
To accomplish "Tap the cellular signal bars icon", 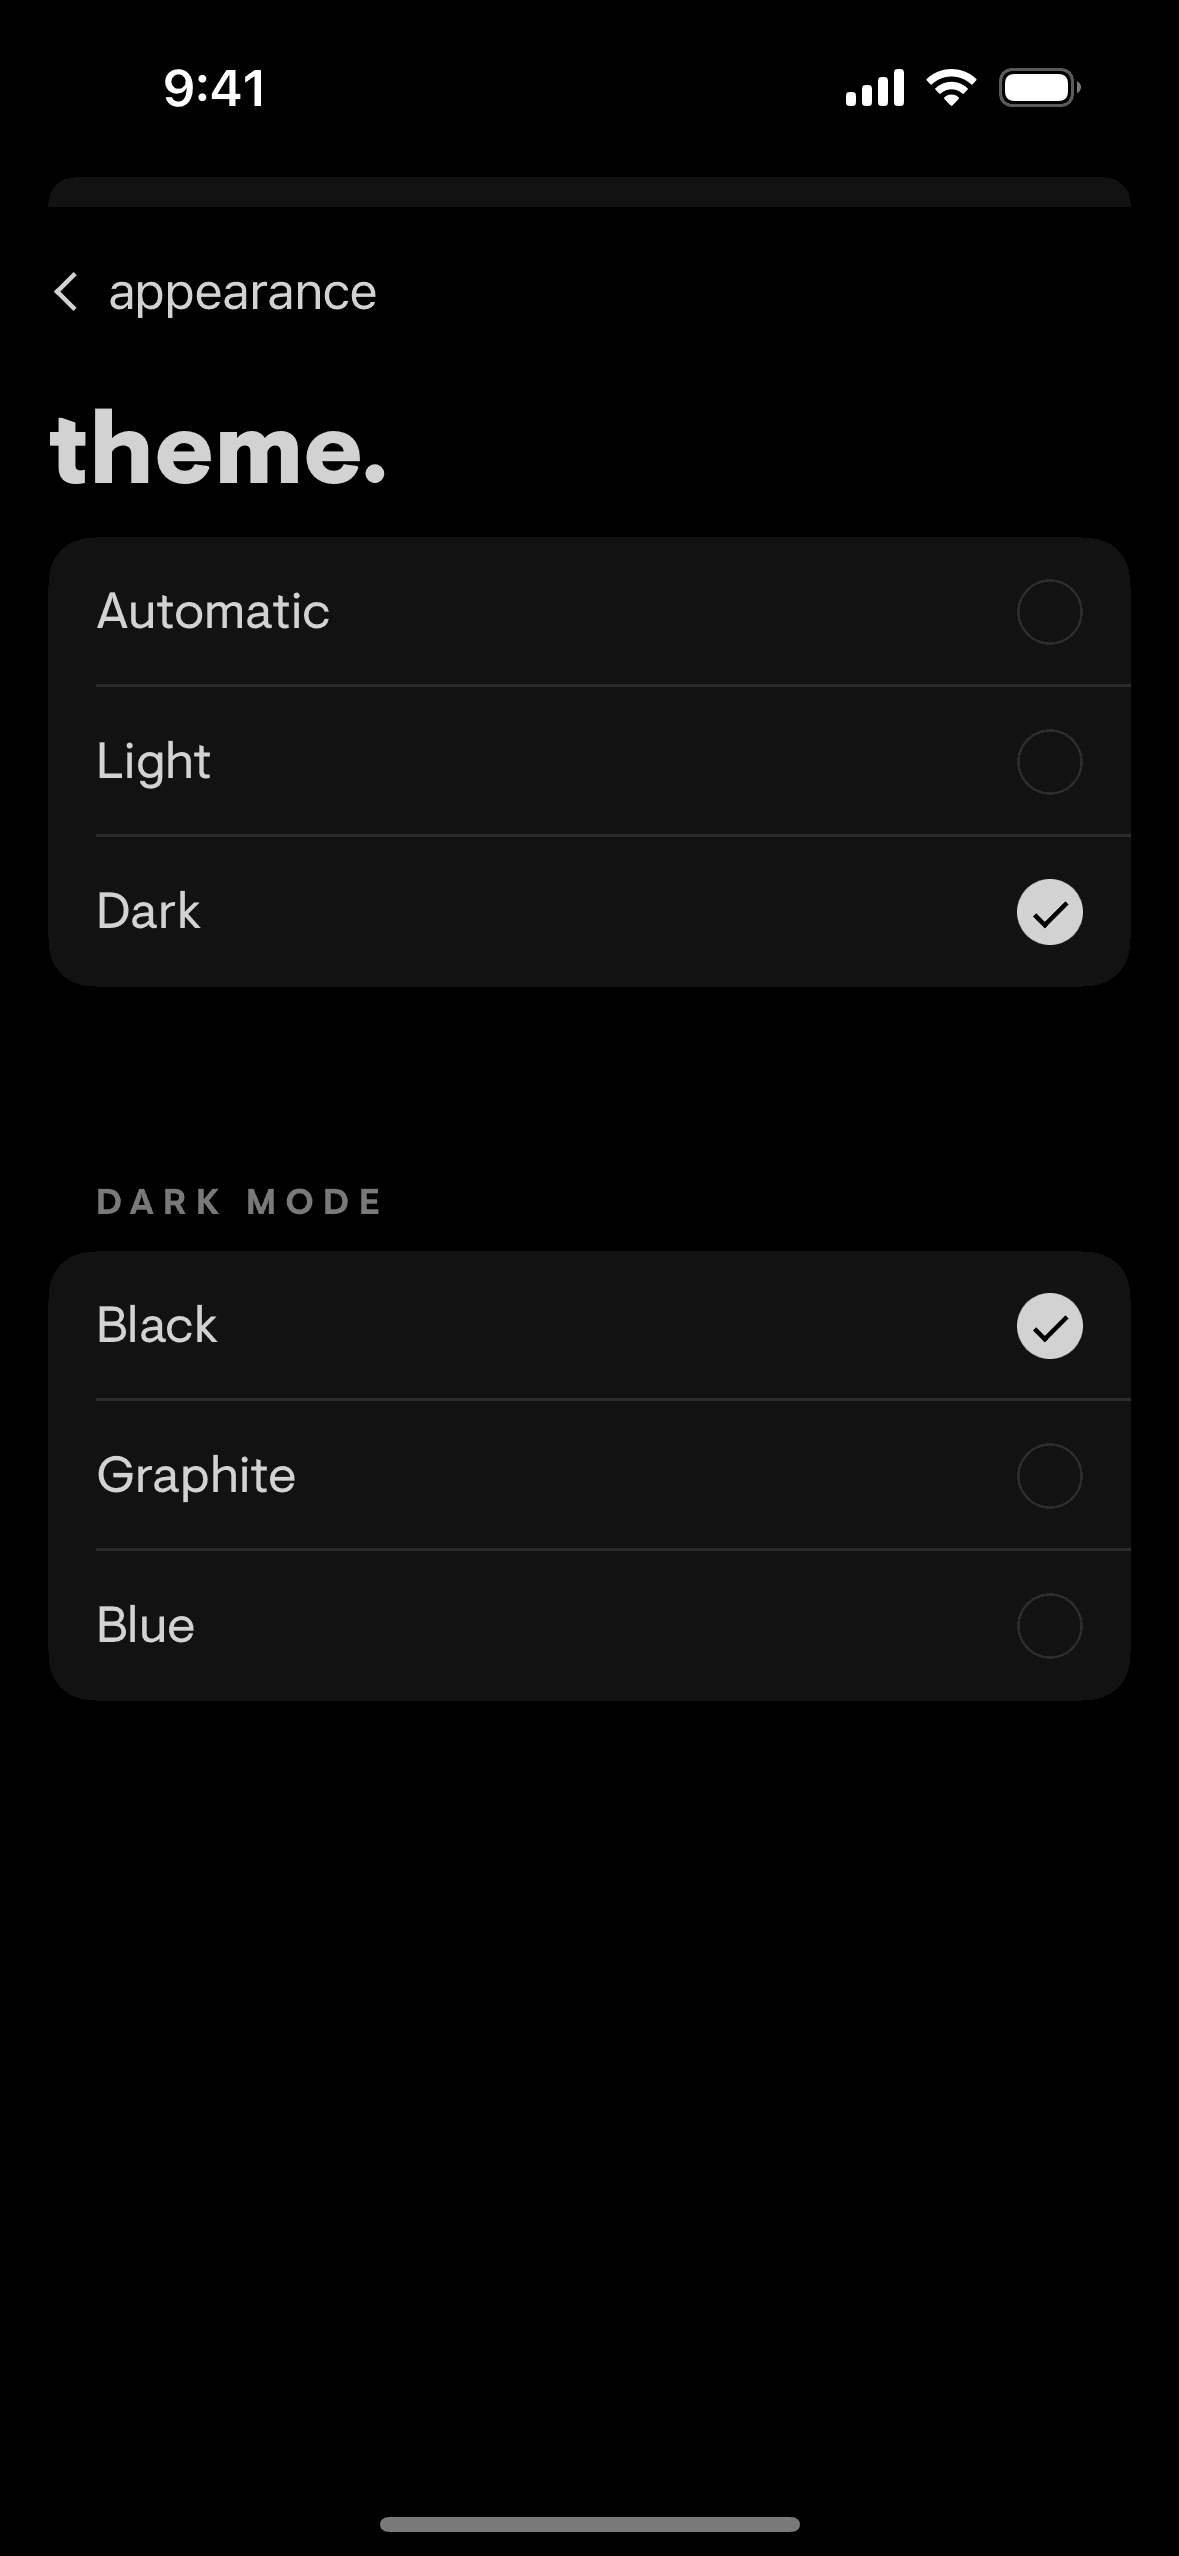I will 874,88.
